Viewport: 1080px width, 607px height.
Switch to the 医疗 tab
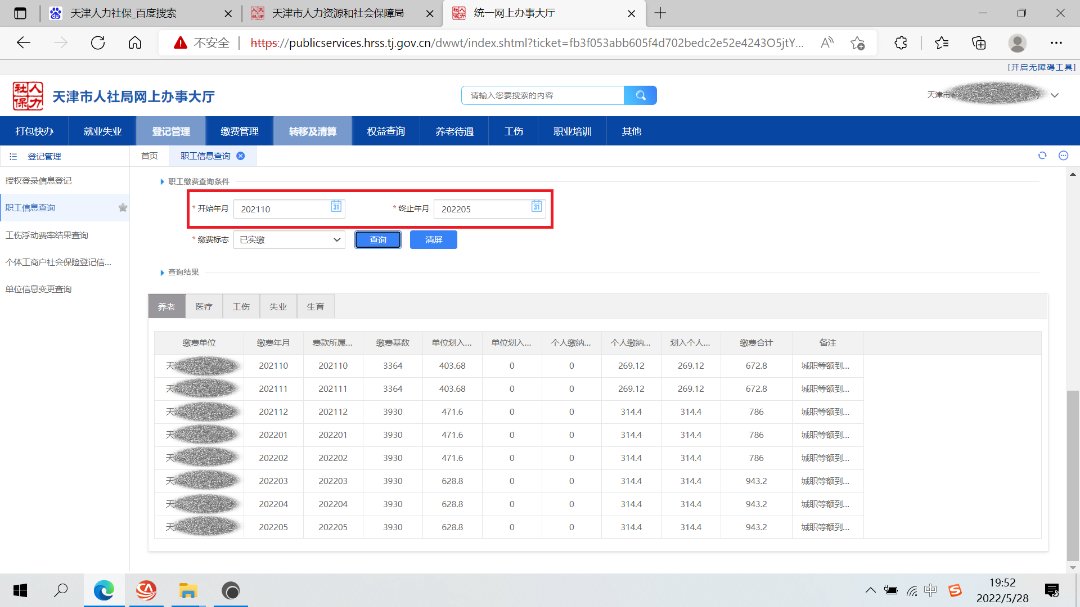point(204,306)
